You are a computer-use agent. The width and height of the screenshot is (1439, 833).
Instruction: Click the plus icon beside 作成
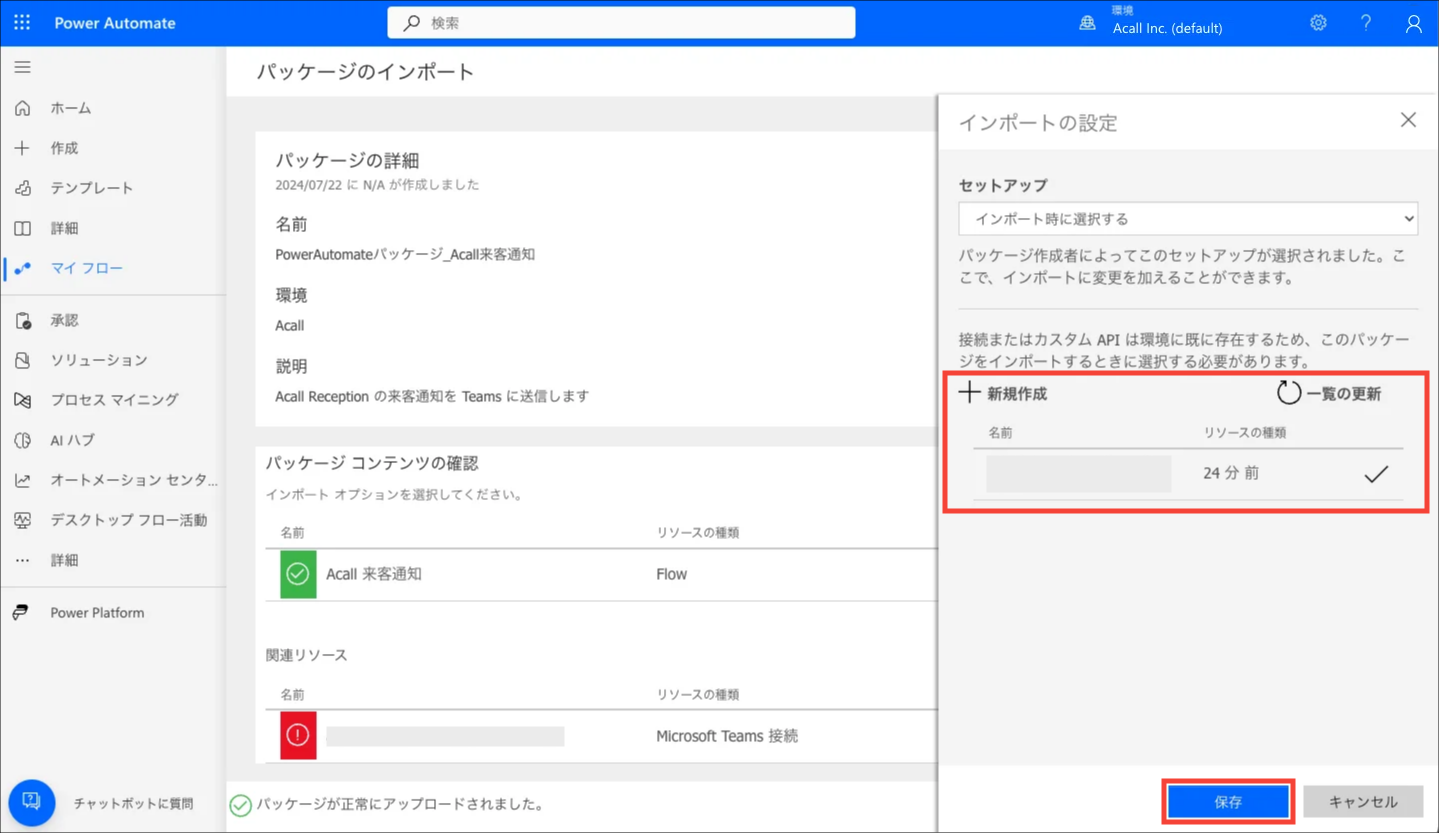[22, 148]
